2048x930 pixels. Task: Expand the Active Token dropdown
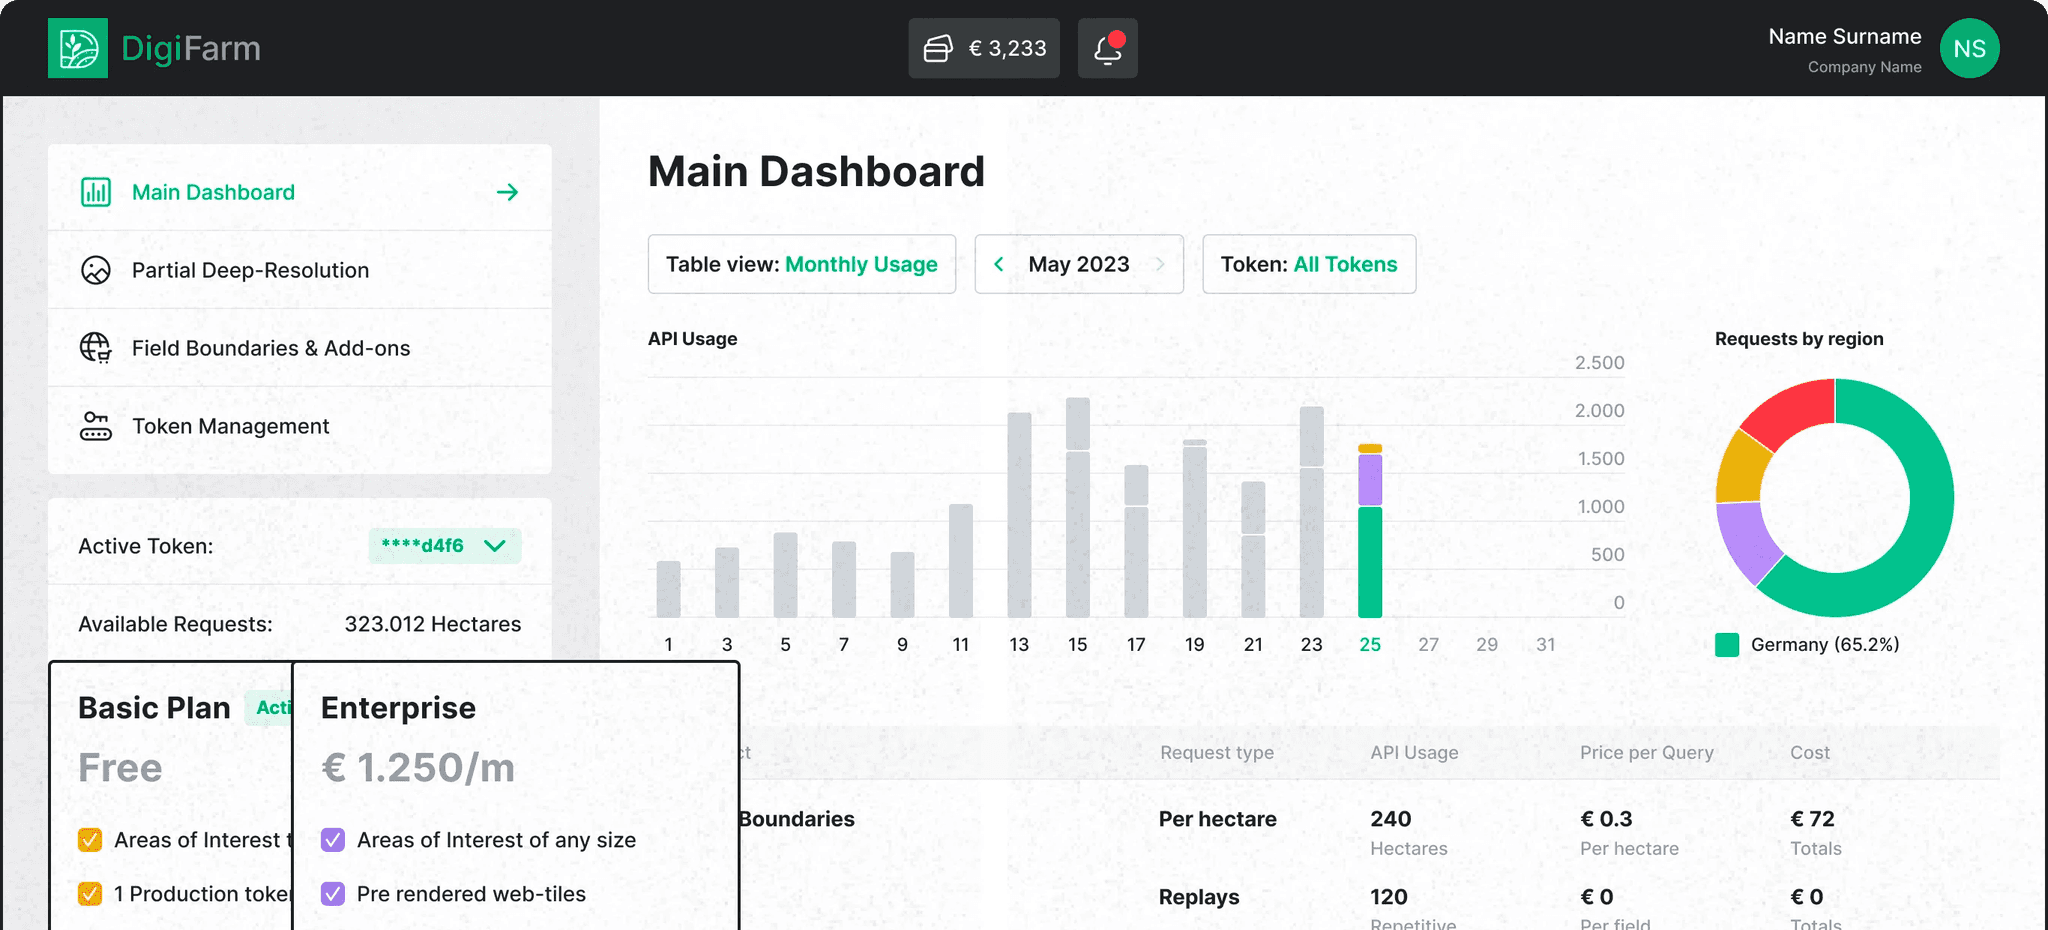[492, 546]
